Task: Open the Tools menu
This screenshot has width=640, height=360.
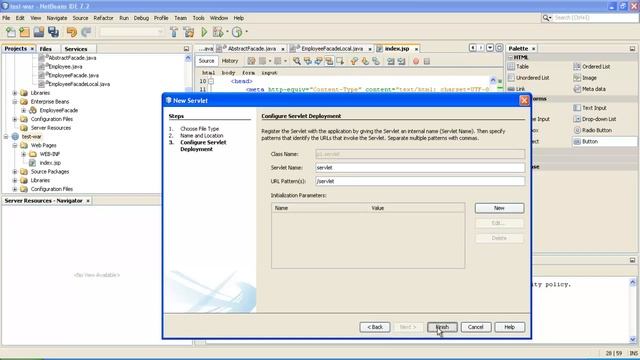Action: point(198,18)
